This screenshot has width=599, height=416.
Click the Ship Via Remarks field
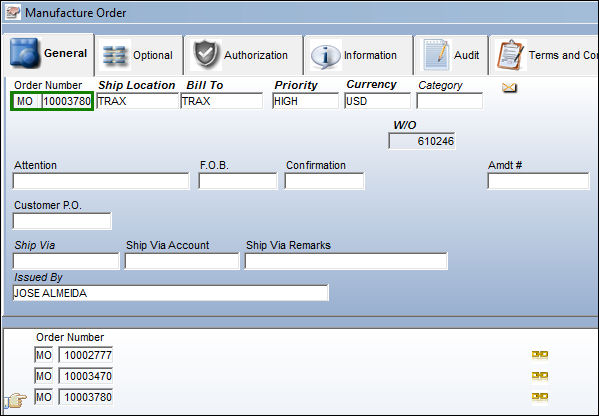click(x=346, y=261)
